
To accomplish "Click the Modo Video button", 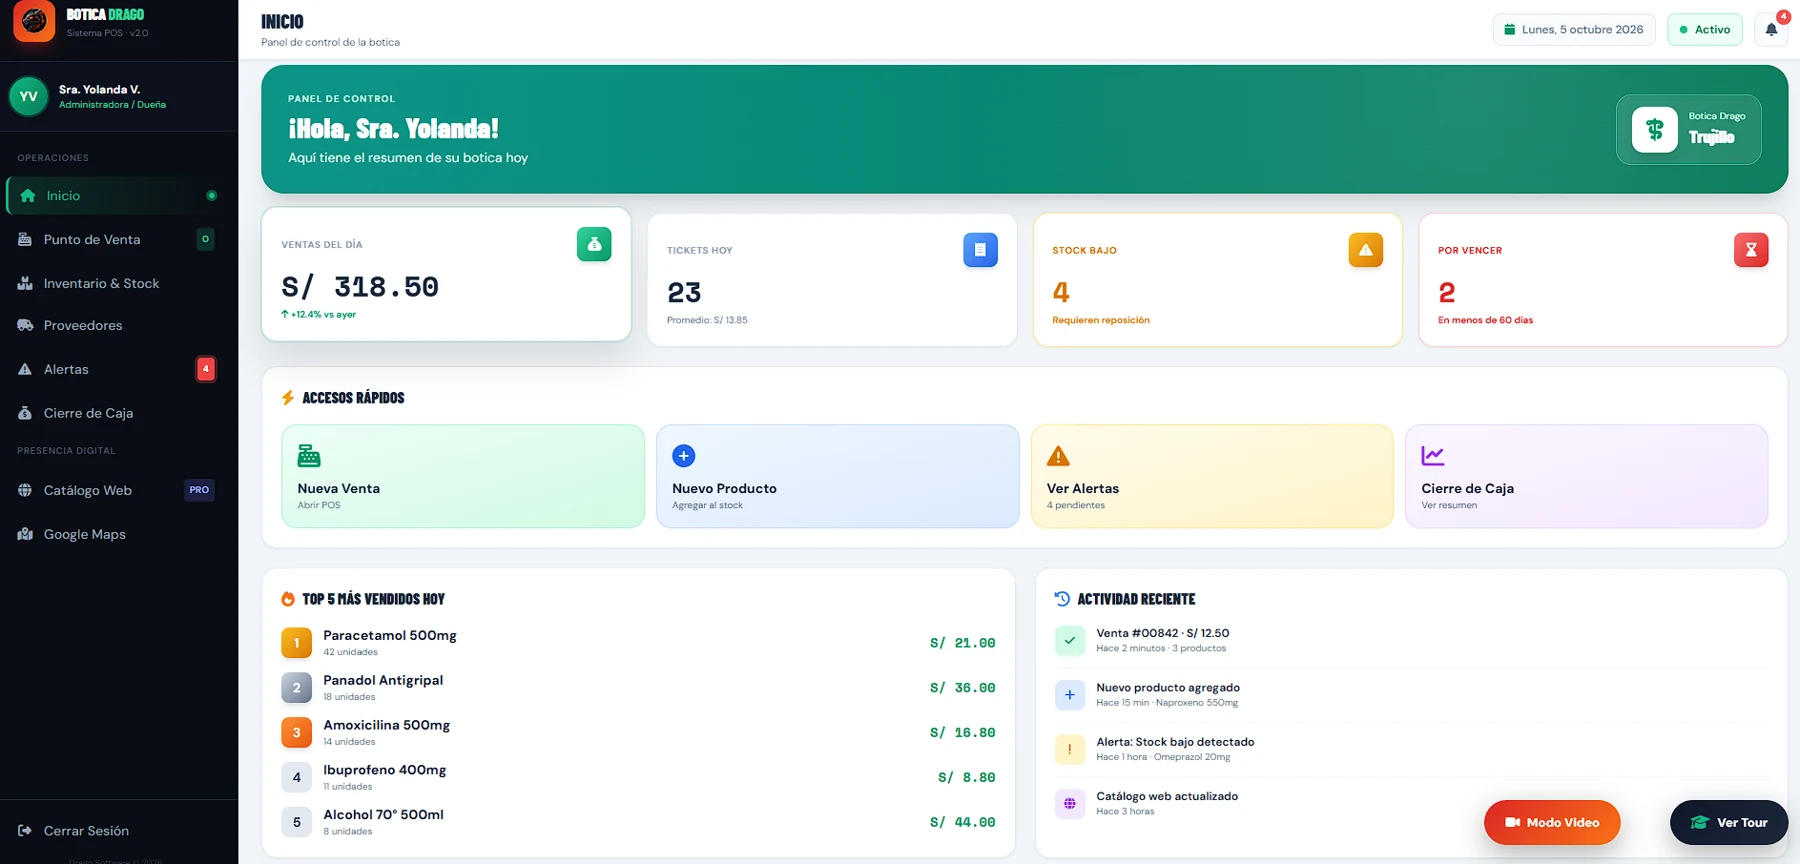I will (x=1552, y=822).
